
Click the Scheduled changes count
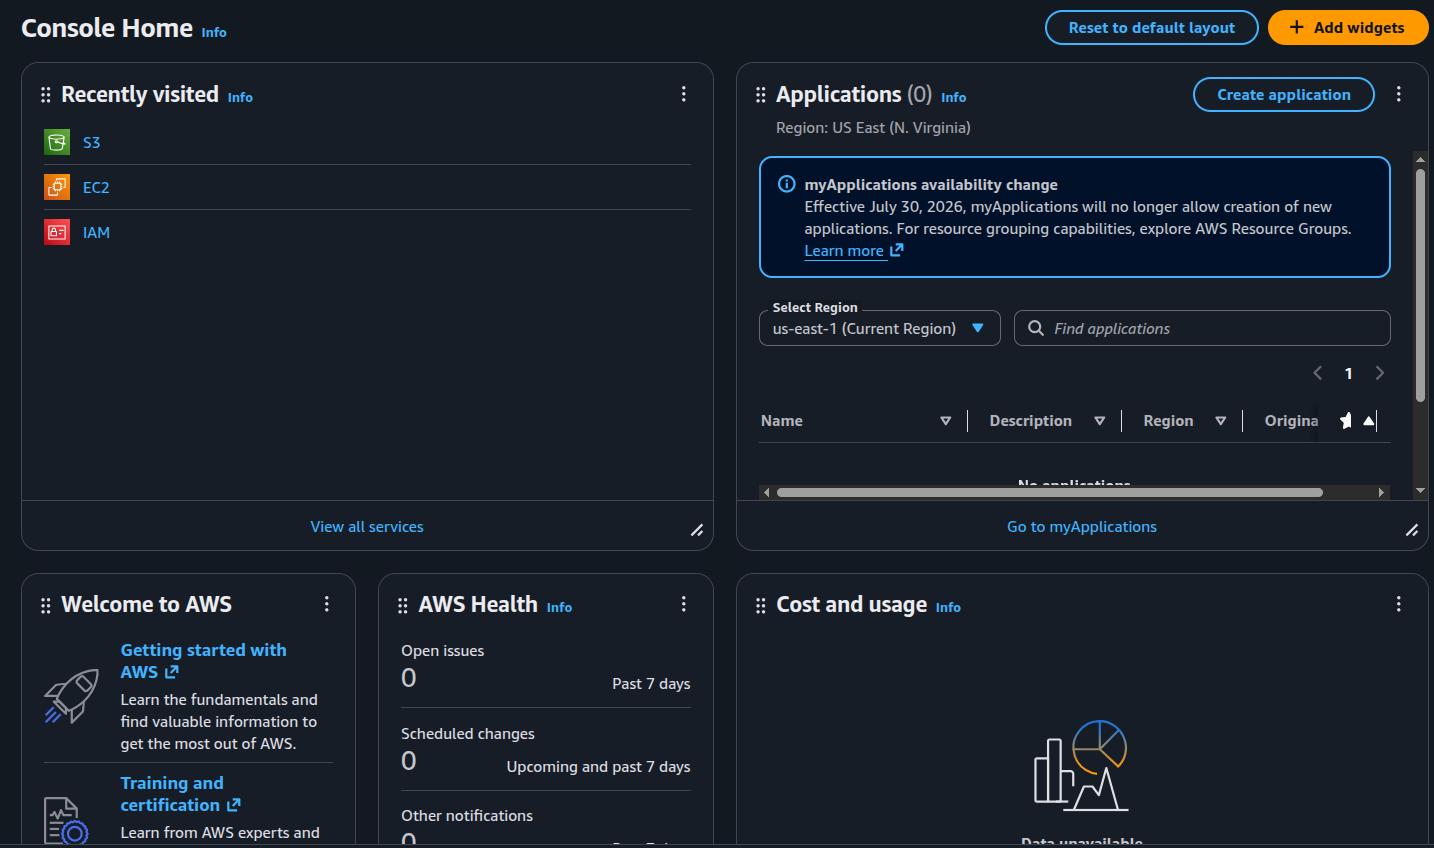pos(409,761)
